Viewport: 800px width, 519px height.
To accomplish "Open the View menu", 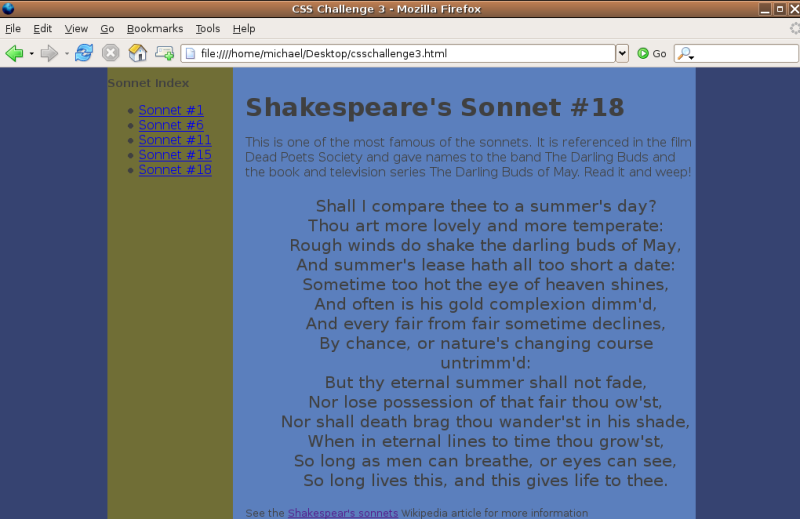I will coord(76,29).
